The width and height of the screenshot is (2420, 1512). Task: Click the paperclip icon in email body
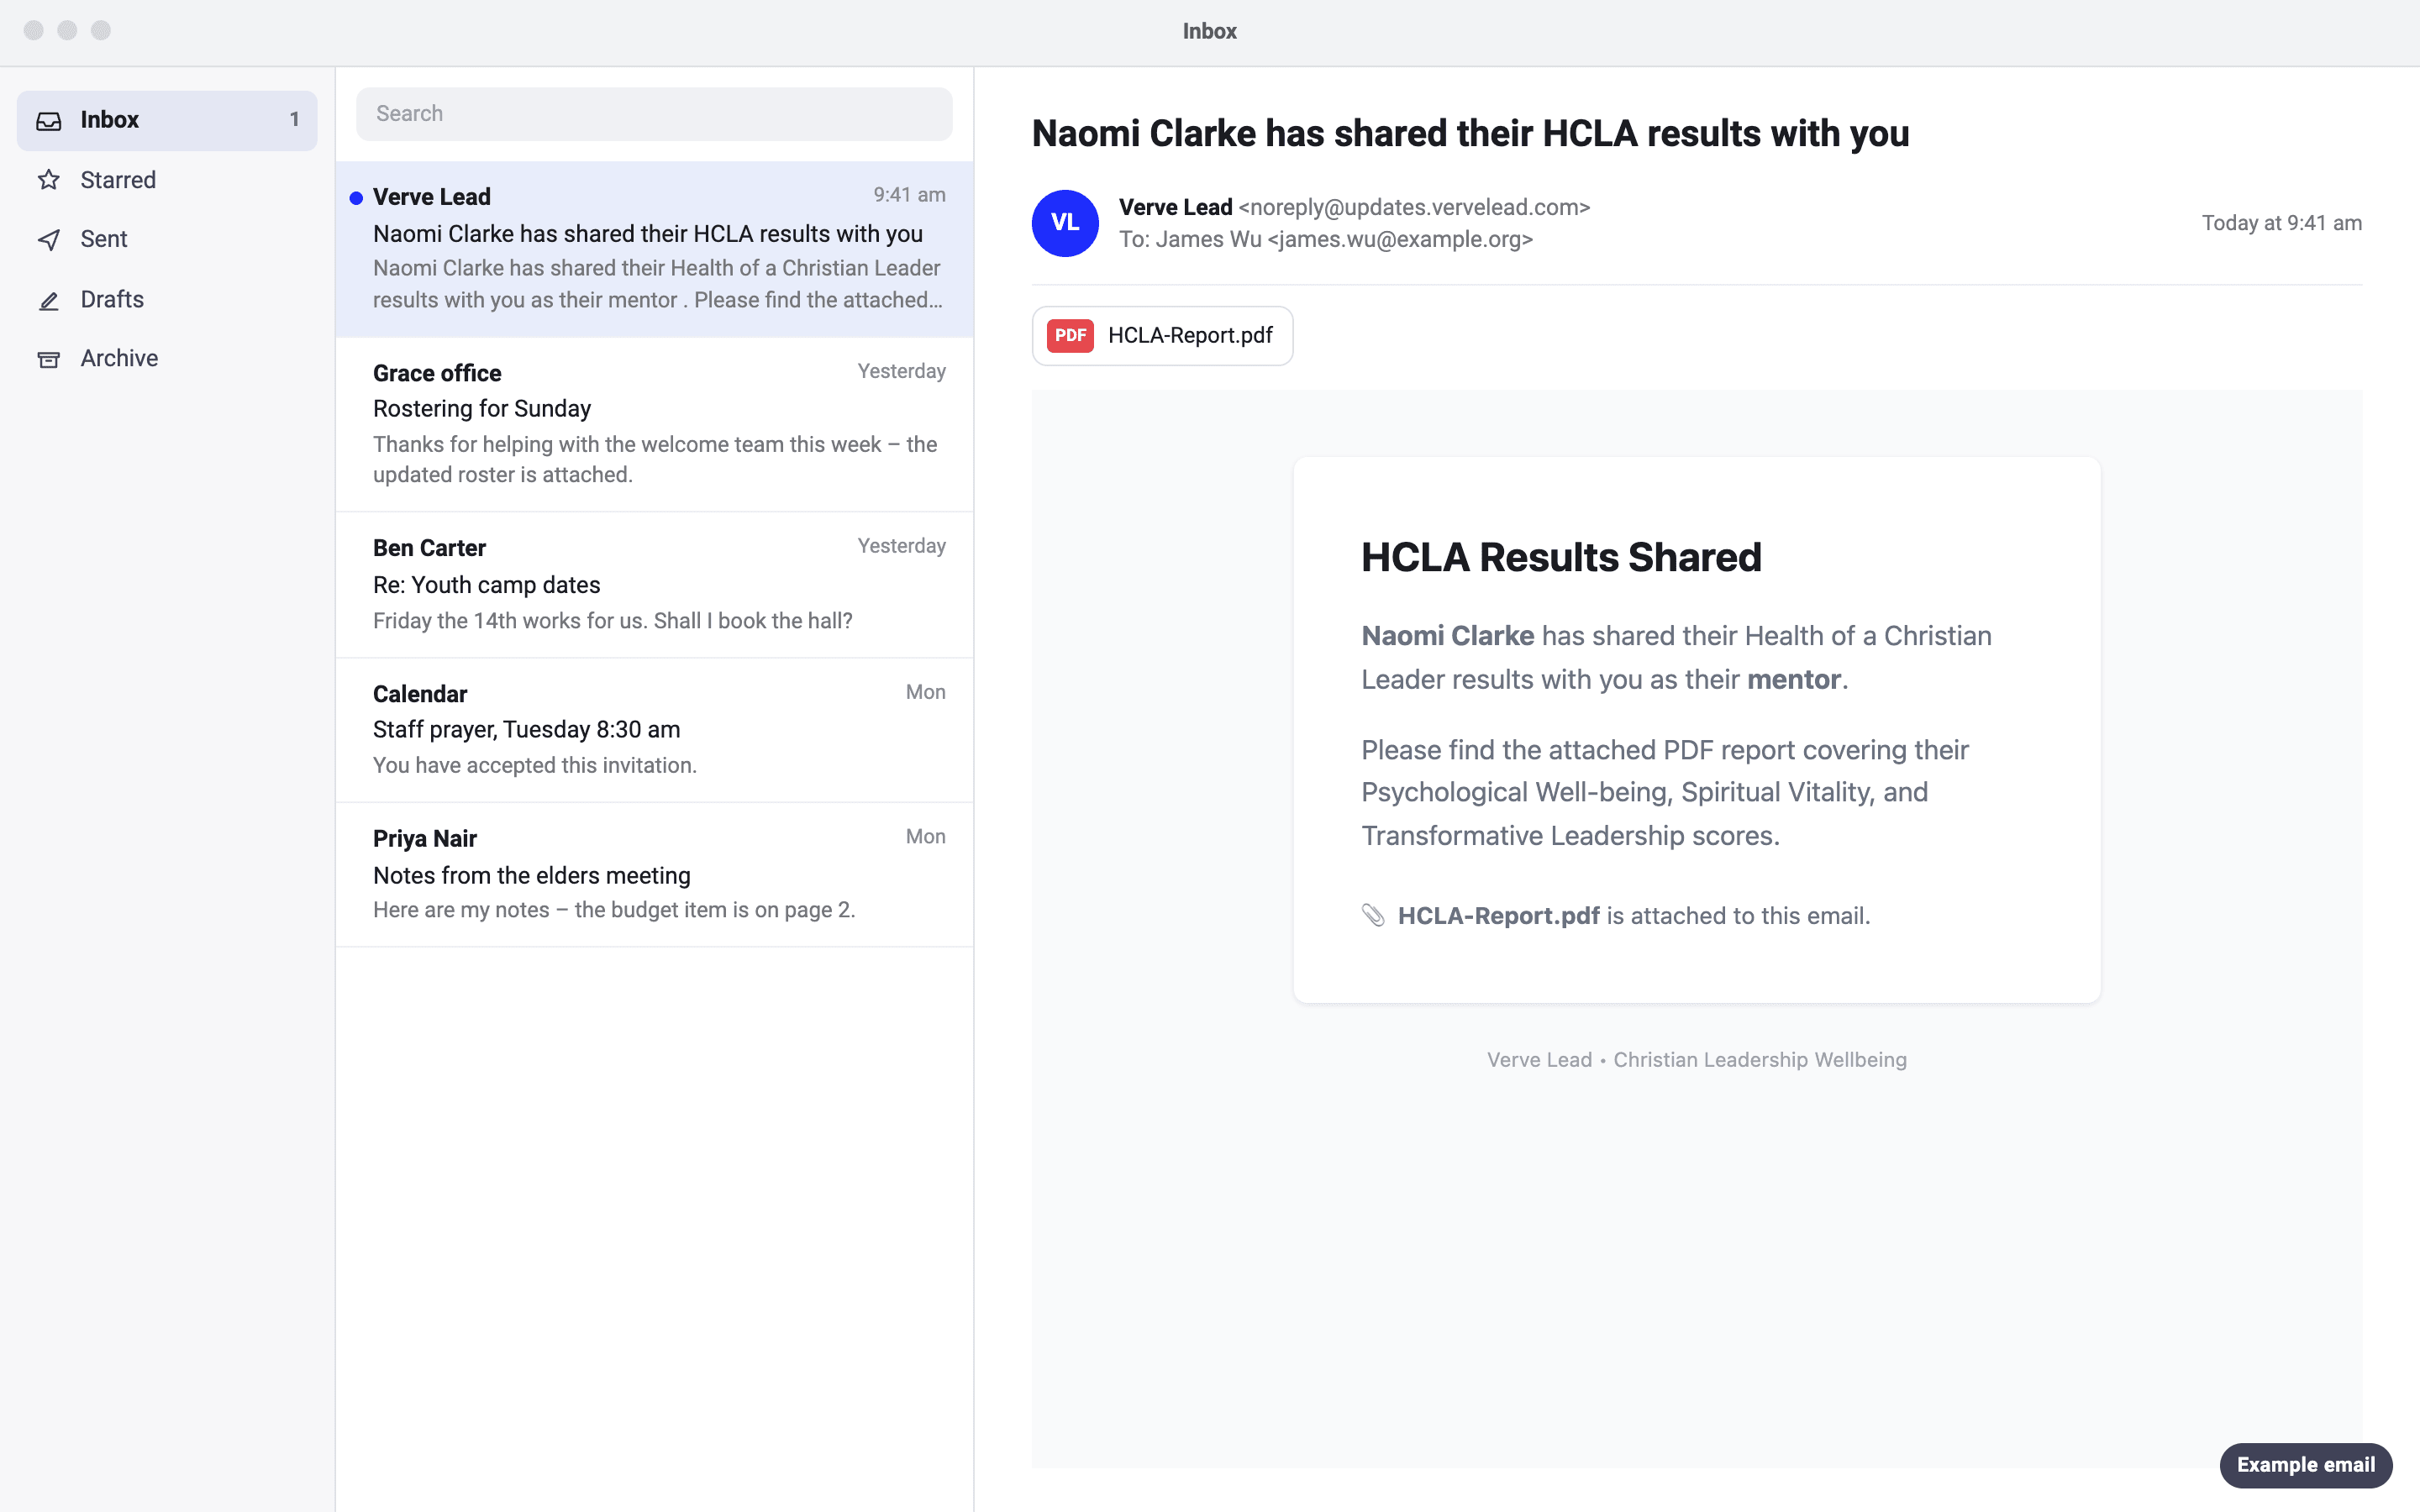(1373, 915)
